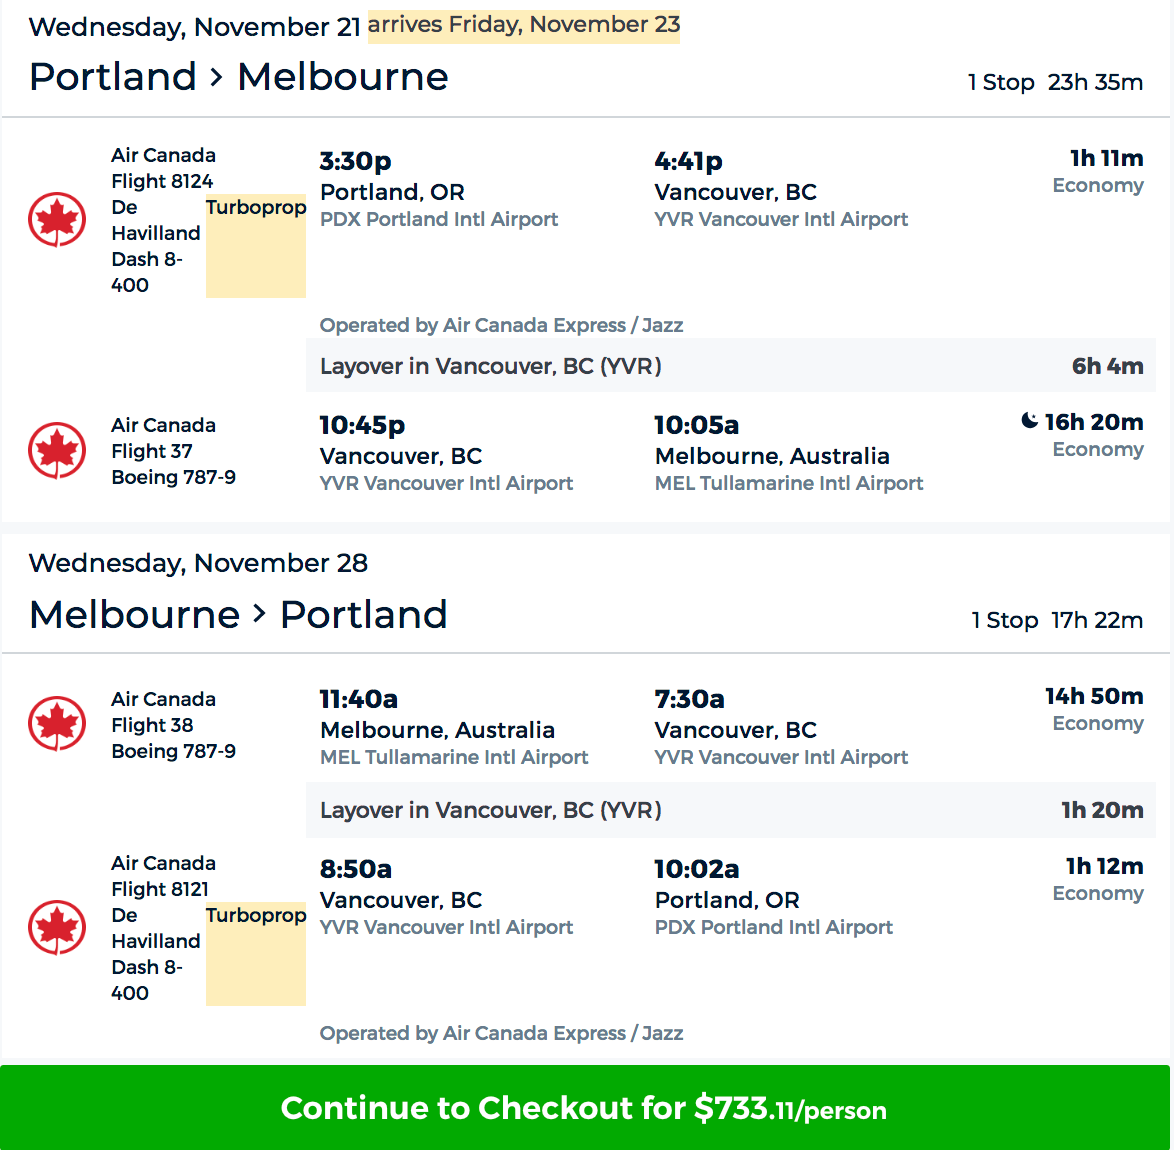This screenshot has width=1174, height=1150.
Task: Select MEL Tullamarine Intl Airport arrival text
Action: click(788, 483)
